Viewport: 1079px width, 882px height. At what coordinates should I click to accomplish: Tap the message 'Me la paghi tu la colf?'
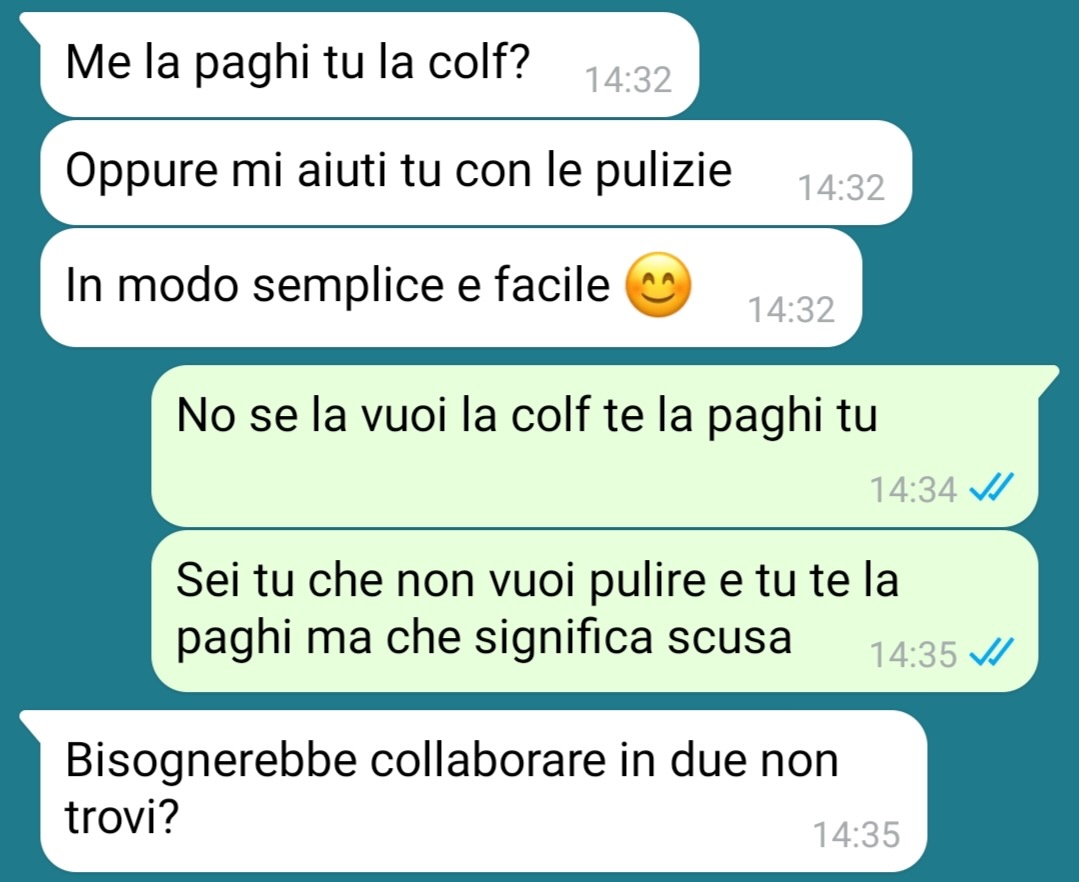370,64
